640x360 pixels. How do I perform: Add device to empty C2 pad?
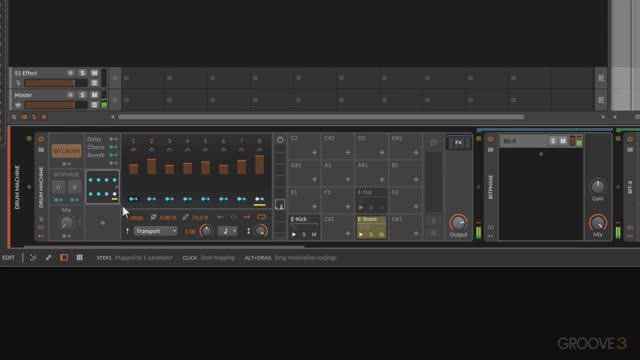(x=314, y=153)
